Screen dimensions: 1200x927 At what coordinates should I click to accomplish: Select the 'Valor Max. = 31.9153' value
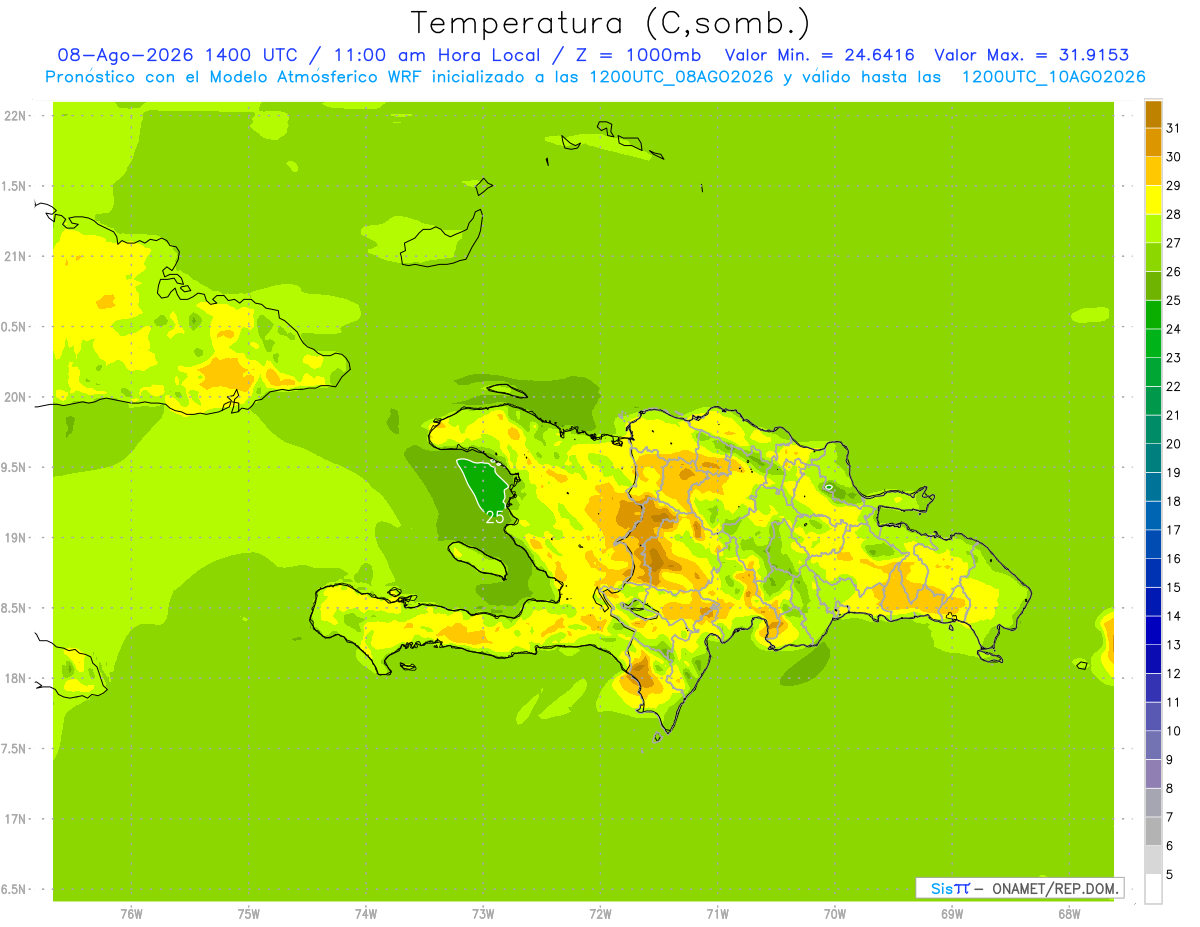click(1032, 56)
